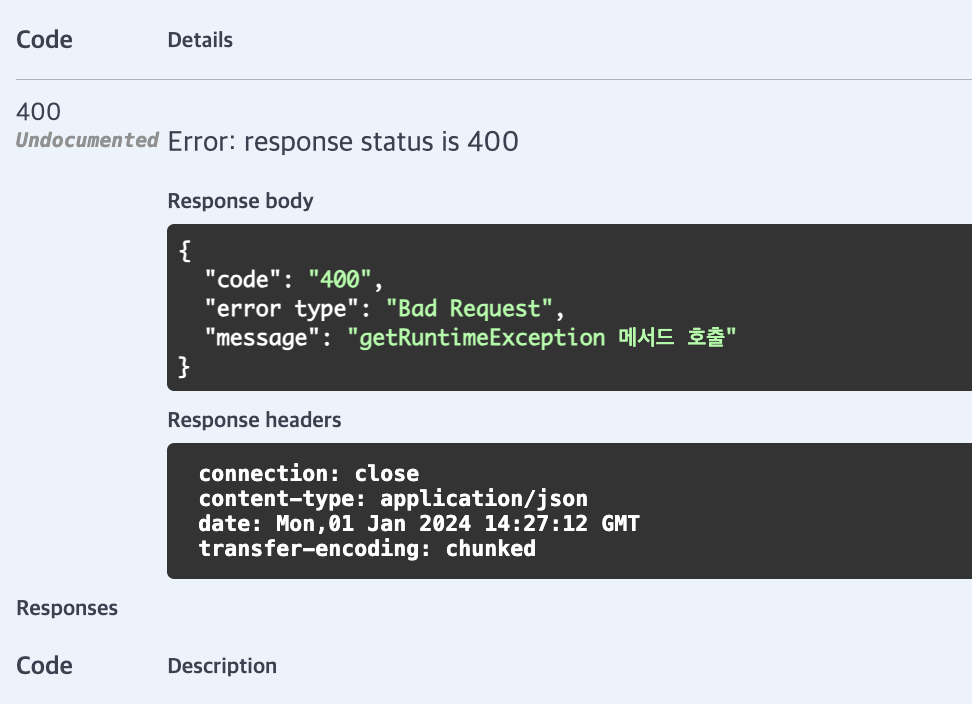
Task: Click the Responses section heading
Action: point(67,609)
